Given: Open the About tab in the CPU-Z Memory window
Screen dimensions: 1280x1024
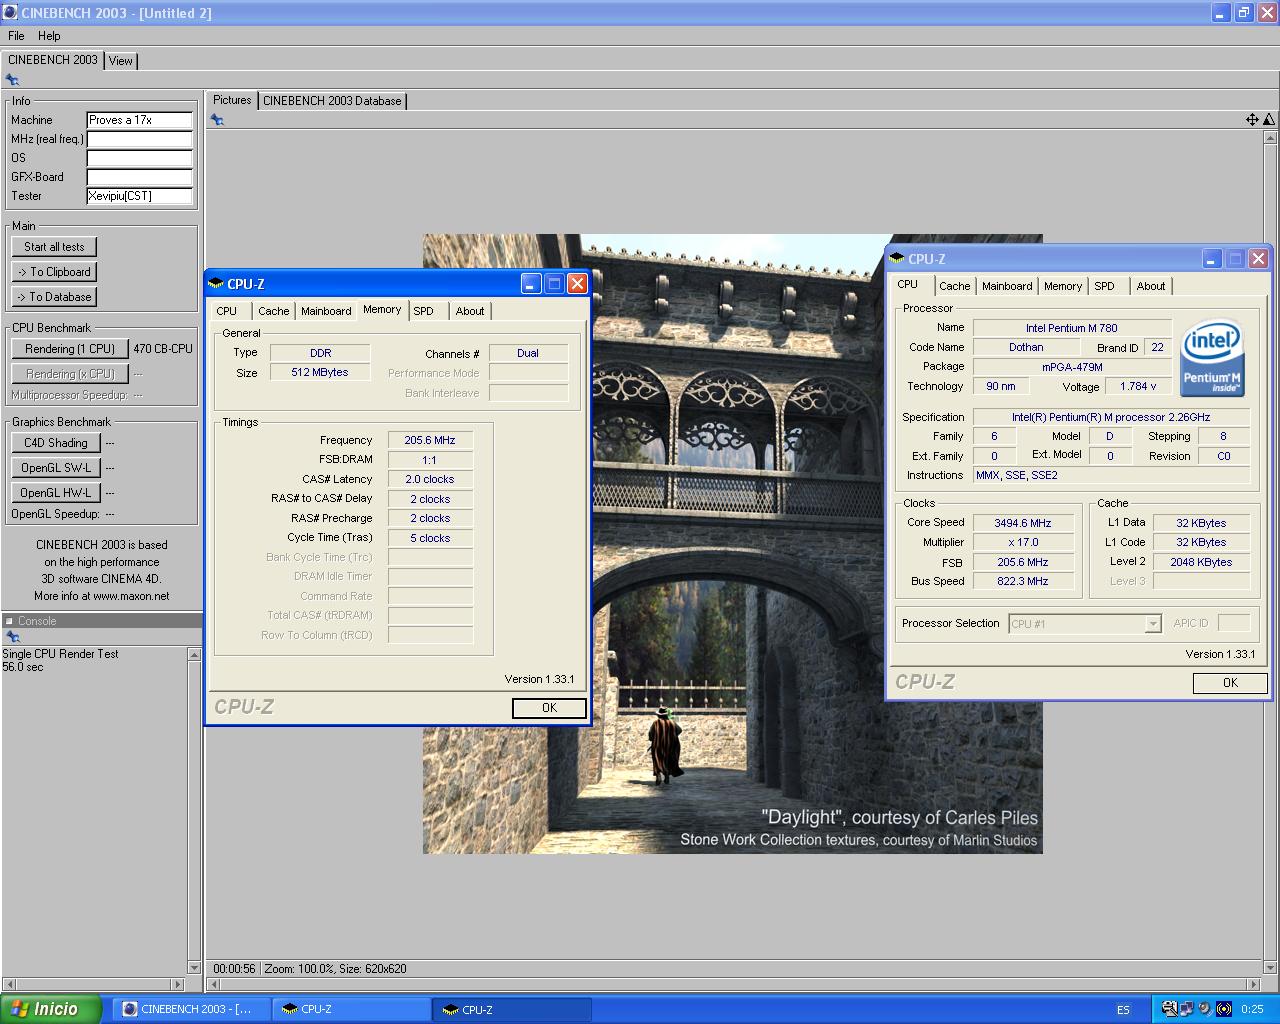Looking at the screenshot, I should coord(470,311).
